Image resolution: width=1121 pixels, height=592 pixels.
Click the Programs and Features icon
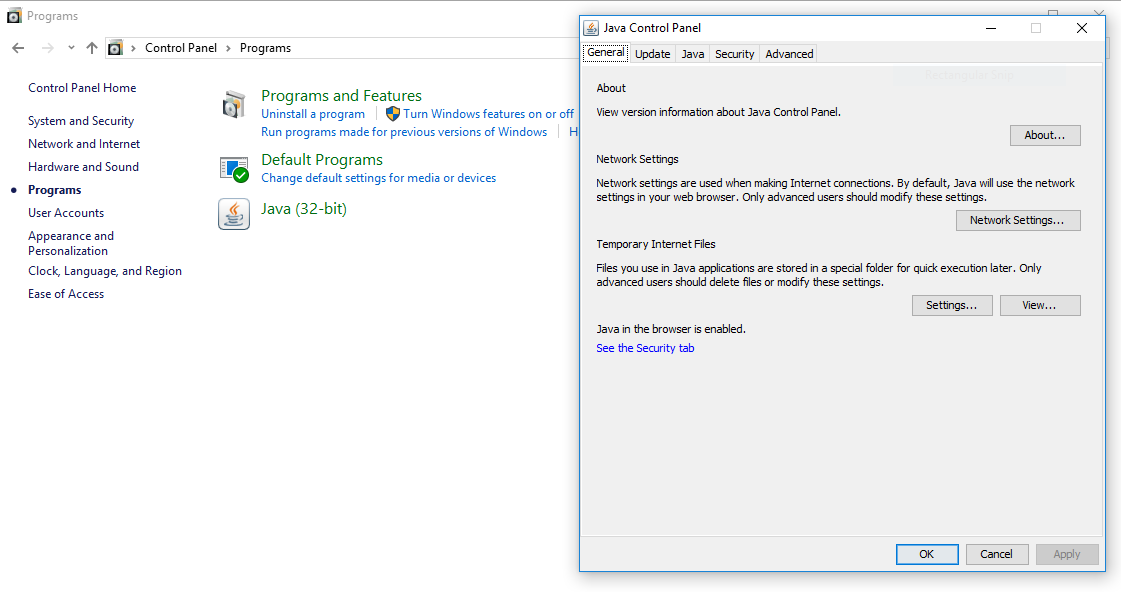coord(234,104)
